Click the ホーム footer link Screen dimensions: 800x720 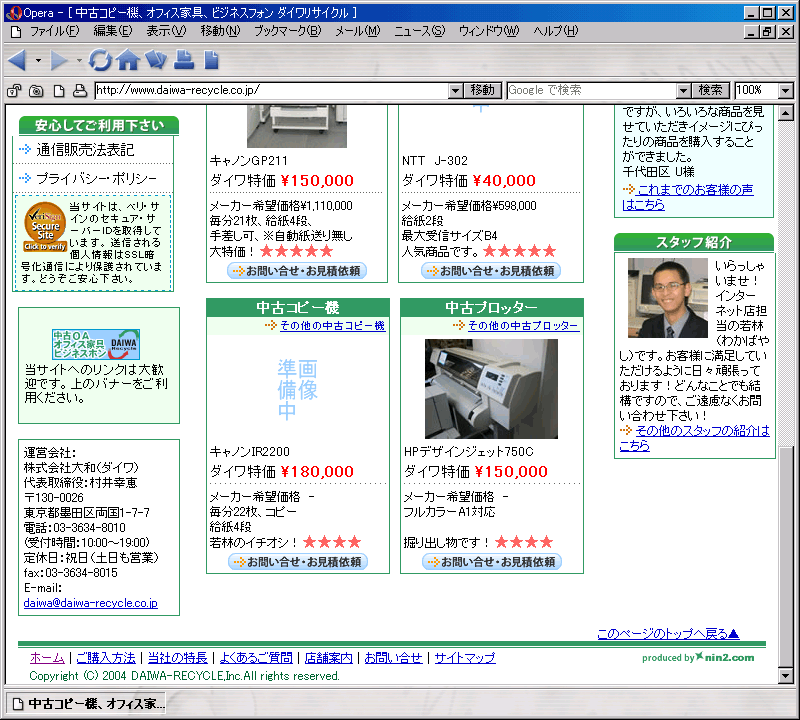pyautogui.click(x=47, y=658)
